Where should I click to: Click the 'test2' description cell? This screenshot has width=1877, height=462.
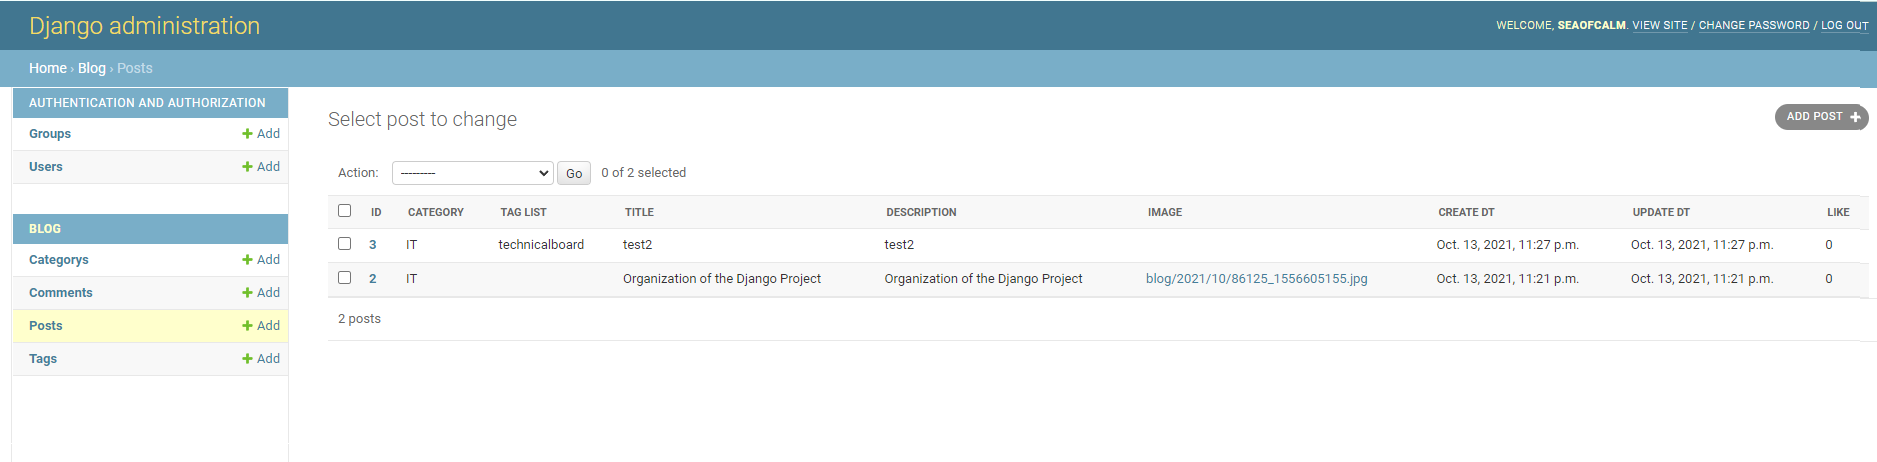(x=899, y=245)
